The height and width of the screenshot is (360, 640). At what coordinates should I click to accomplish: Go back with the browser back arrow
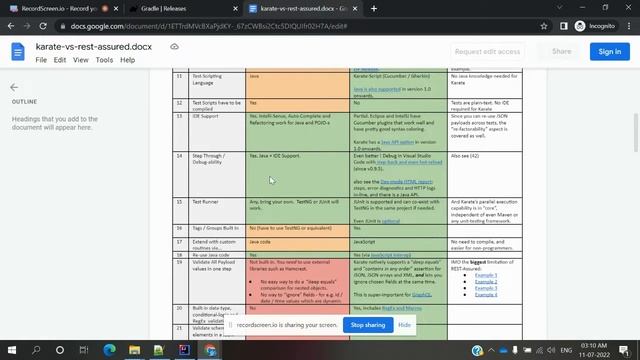pos(11,26)
